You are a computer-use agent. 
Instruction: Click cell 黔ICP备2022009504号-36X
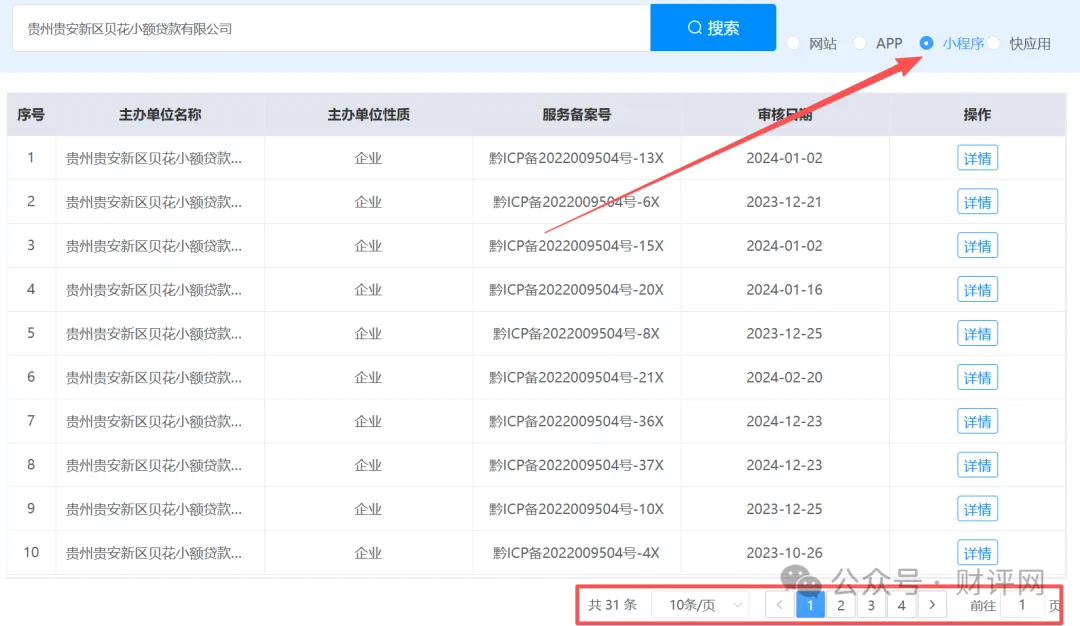(x=577, y=421)
